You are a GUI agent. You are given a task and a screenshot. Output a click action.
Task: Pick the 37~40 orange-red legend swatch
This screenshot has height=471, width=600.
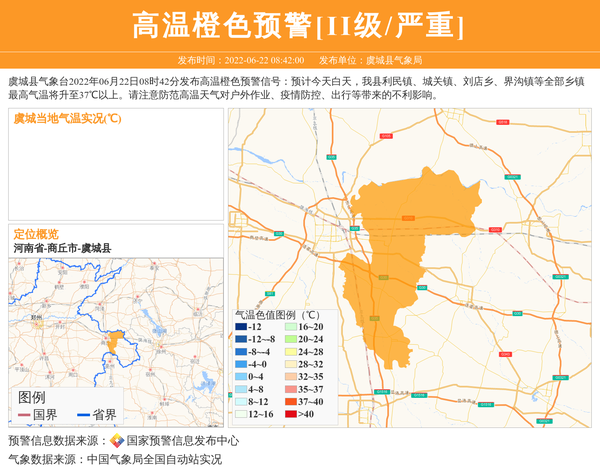291,402
